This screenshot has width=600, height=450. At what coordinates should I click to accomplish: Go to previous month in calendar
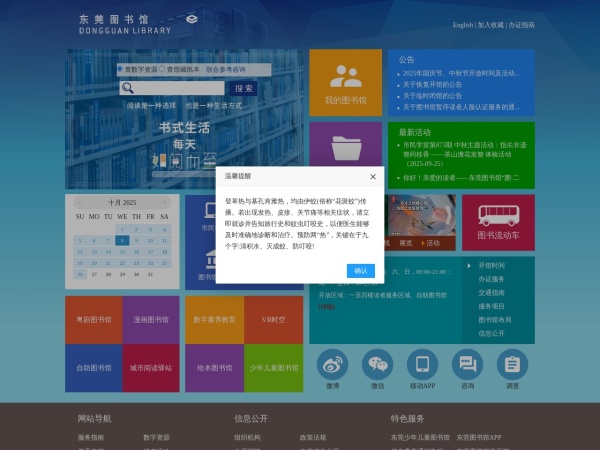point(80,202)
